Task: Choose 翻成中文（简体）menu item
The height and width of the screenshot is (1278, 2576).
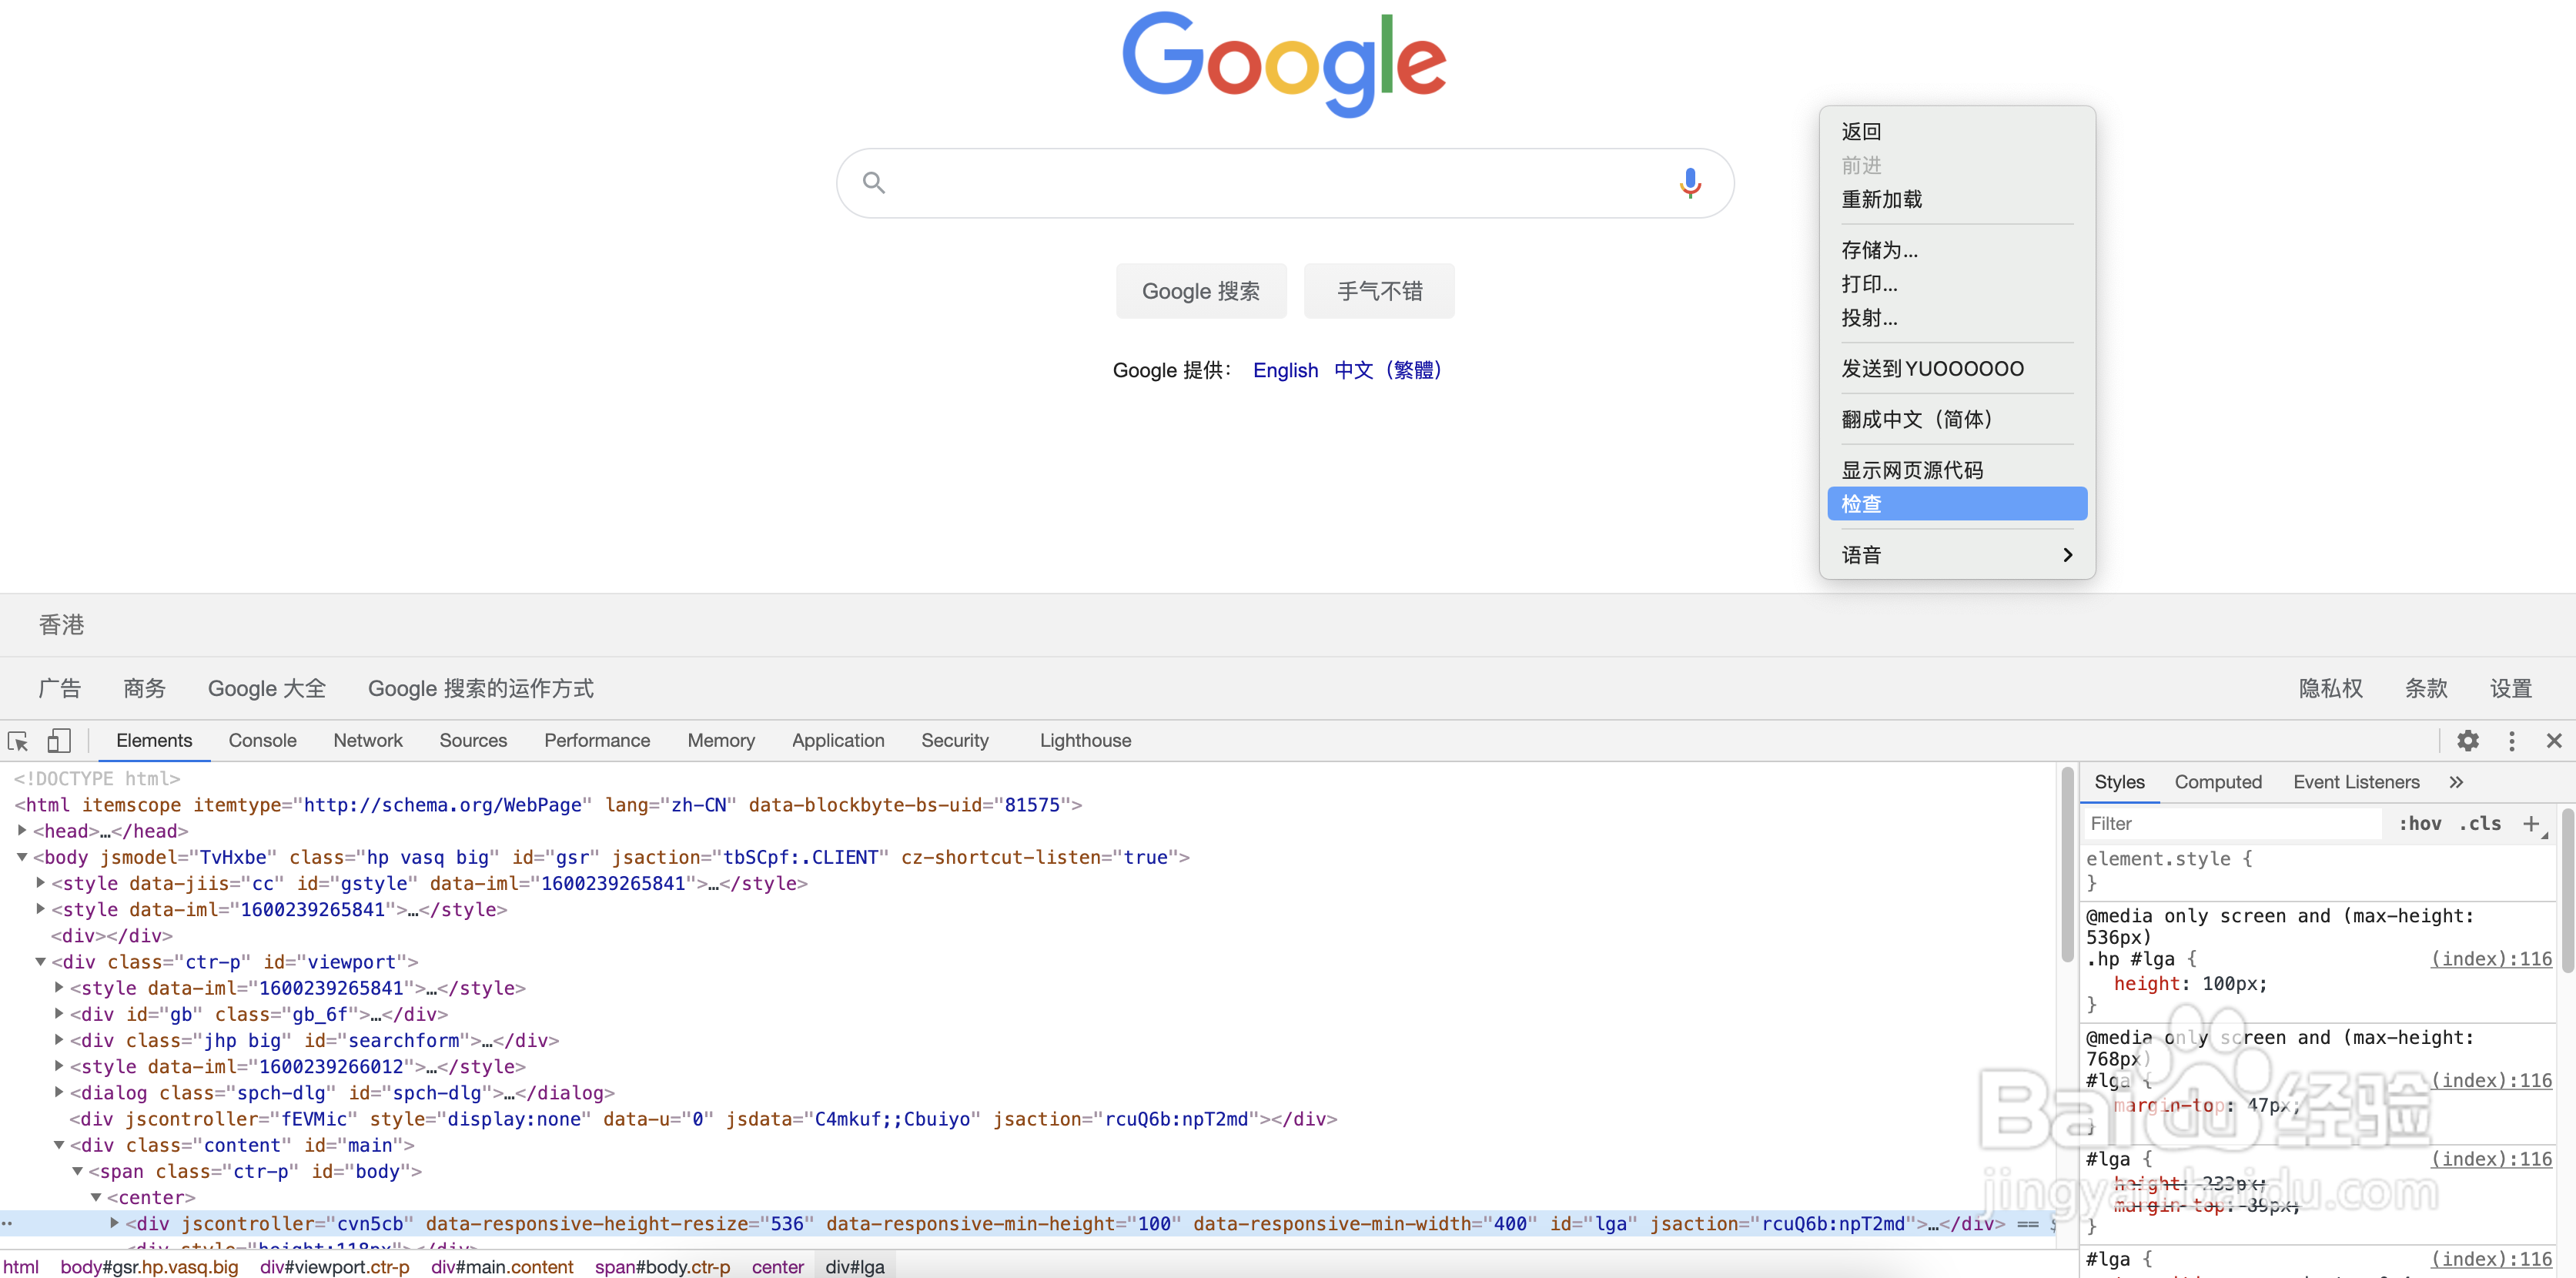Action: click(x=1957, y=419)
